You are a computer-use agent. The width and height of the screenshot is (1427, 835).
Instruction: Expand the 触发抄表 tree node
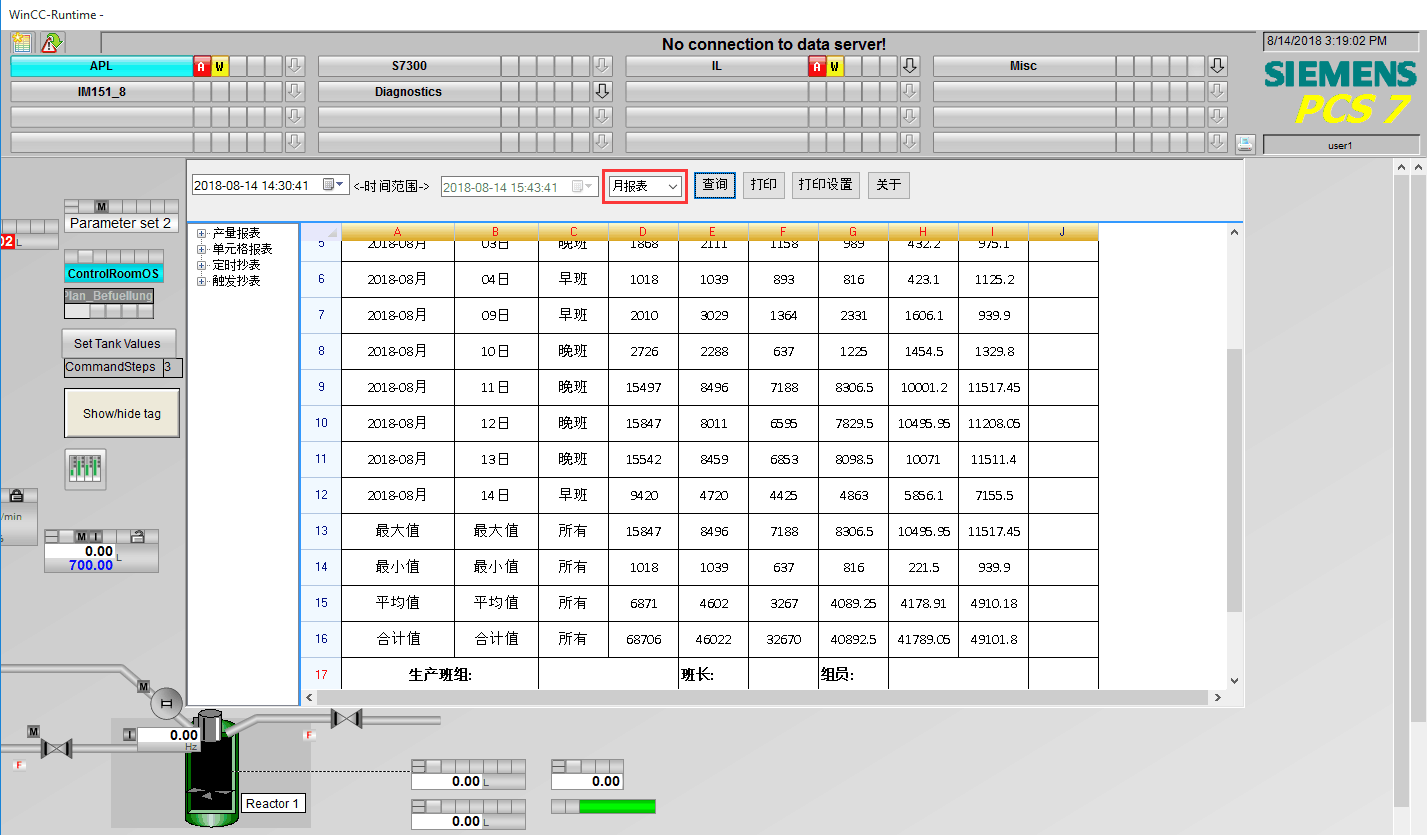202,281
